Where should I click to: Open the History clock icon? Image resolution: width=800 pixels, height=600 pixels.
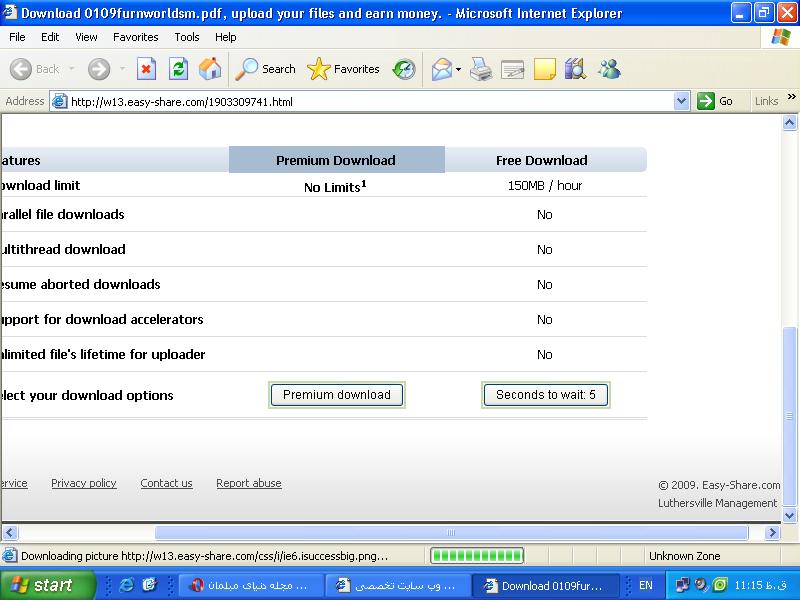click(404, 69)
